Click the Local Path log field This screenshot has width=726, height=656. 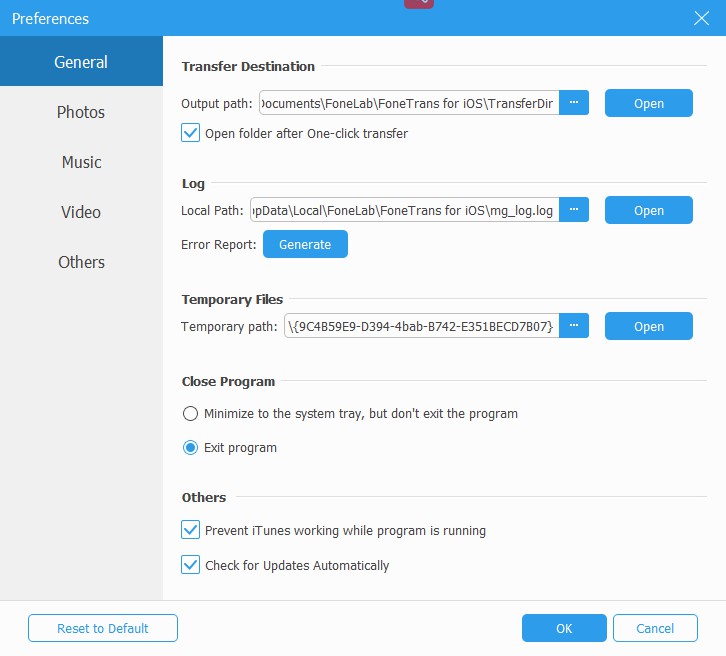[x=405, y=210]
